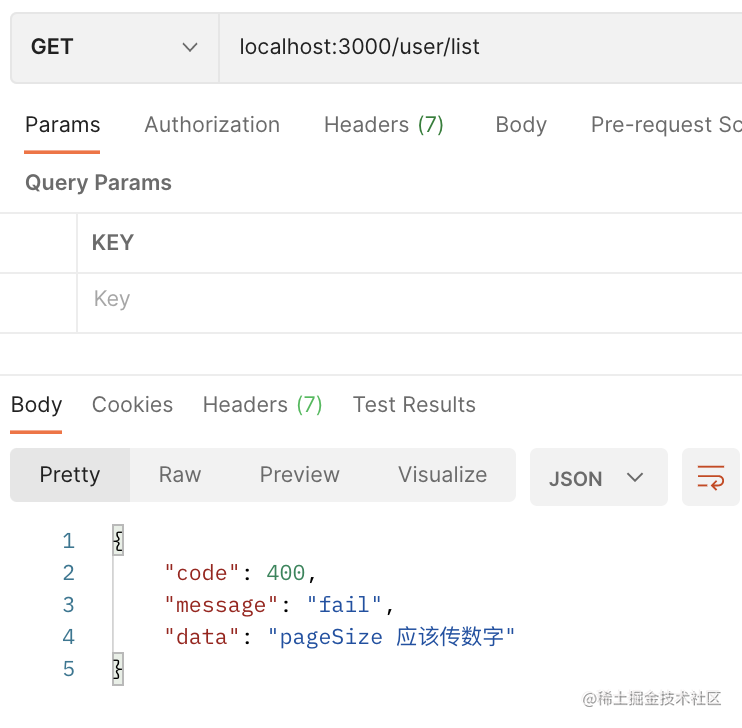Click the URL field with localhost:3000/user/list
Image resolution: width=742 pixels, height=728 pixels.
tap(480, 47)
